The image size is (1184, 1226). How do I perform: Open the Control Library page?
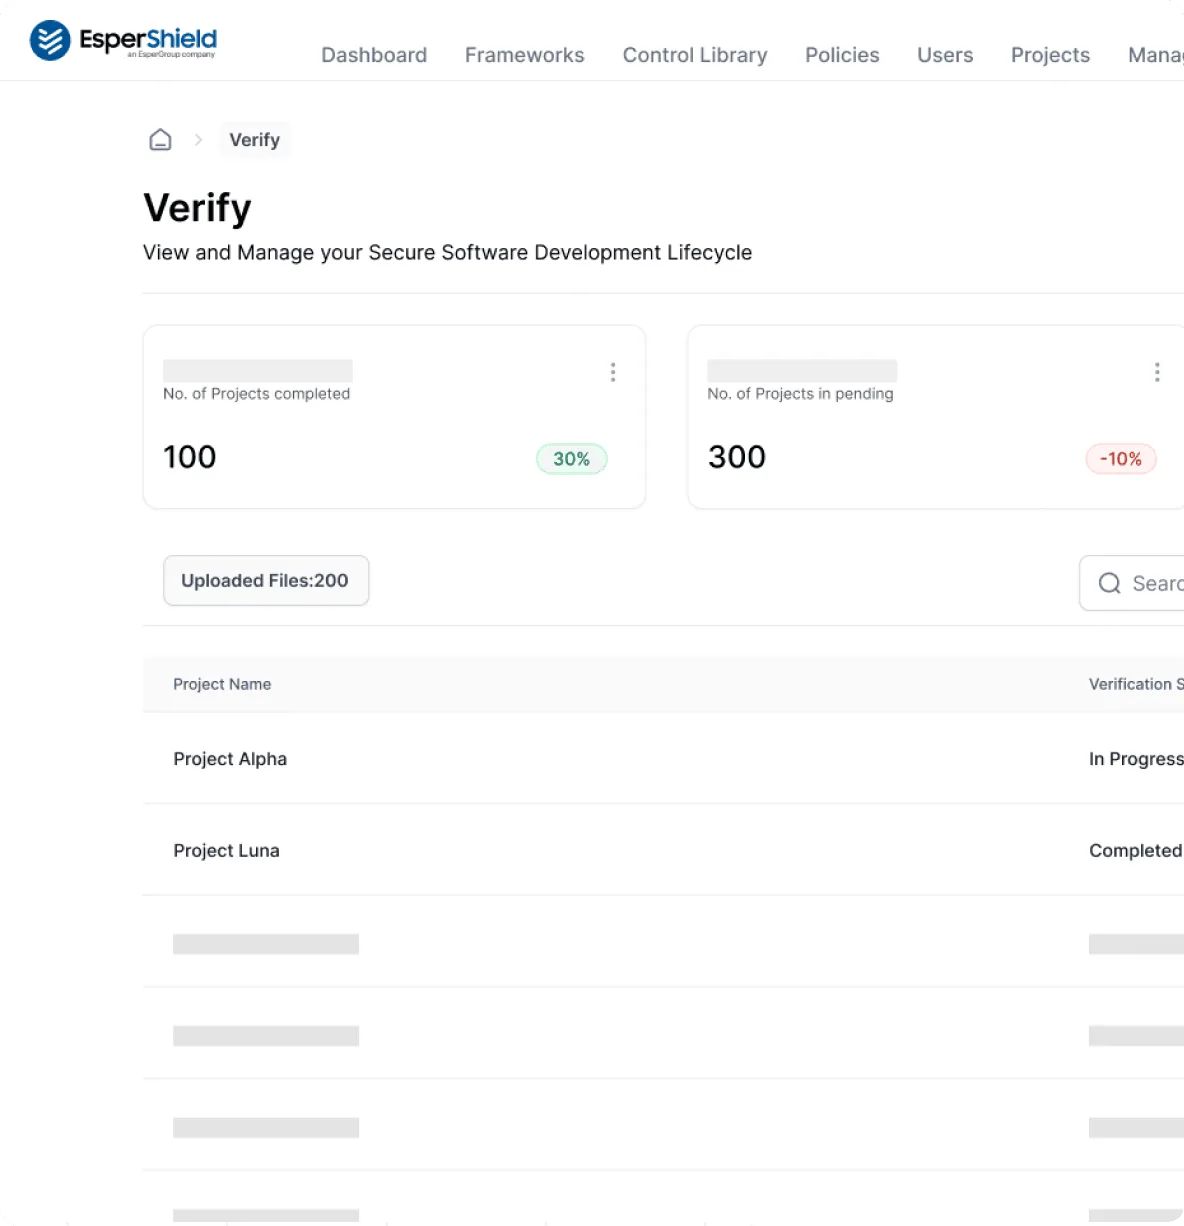click(x=695, y=55)
